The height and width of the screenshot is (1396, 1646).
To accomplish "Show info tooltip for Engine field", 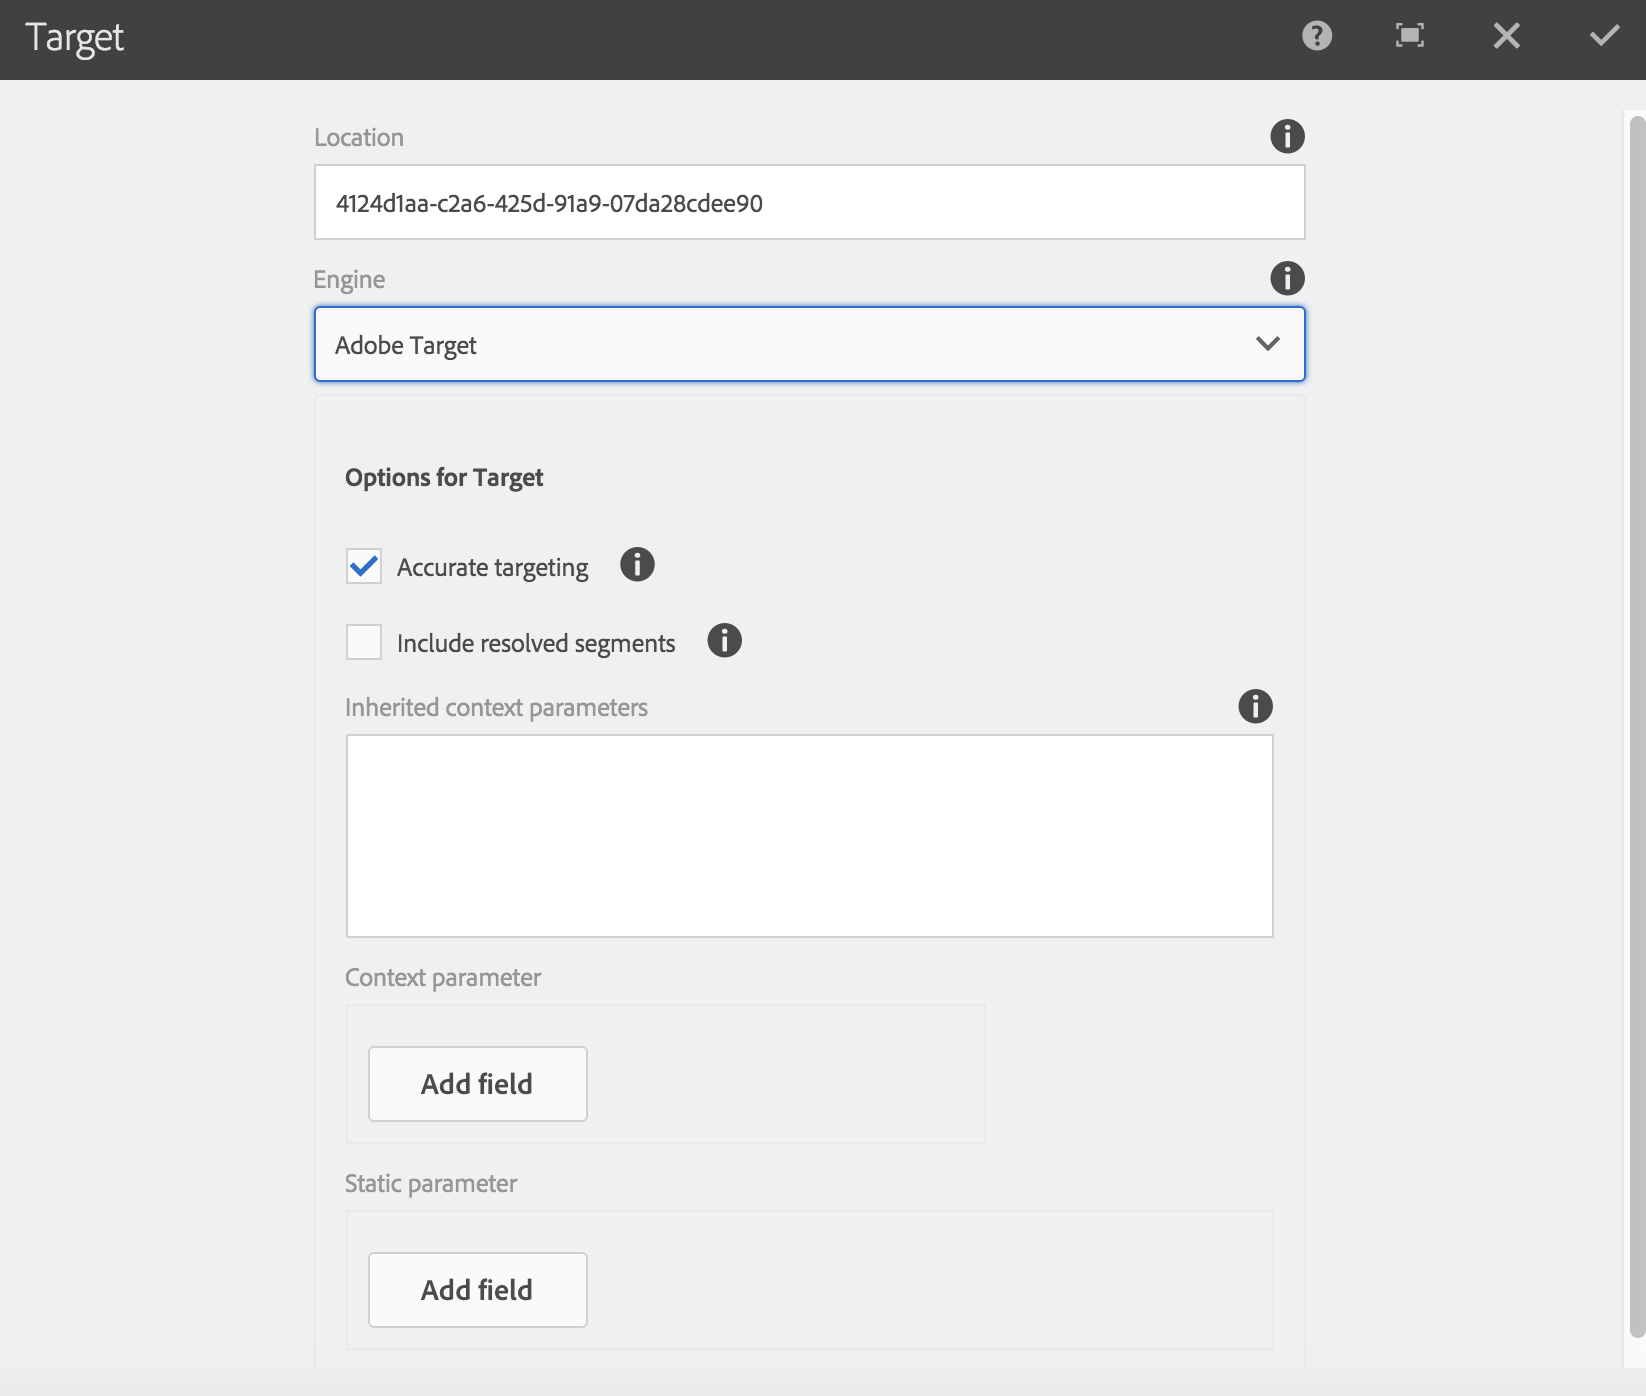I will 1287,279.
